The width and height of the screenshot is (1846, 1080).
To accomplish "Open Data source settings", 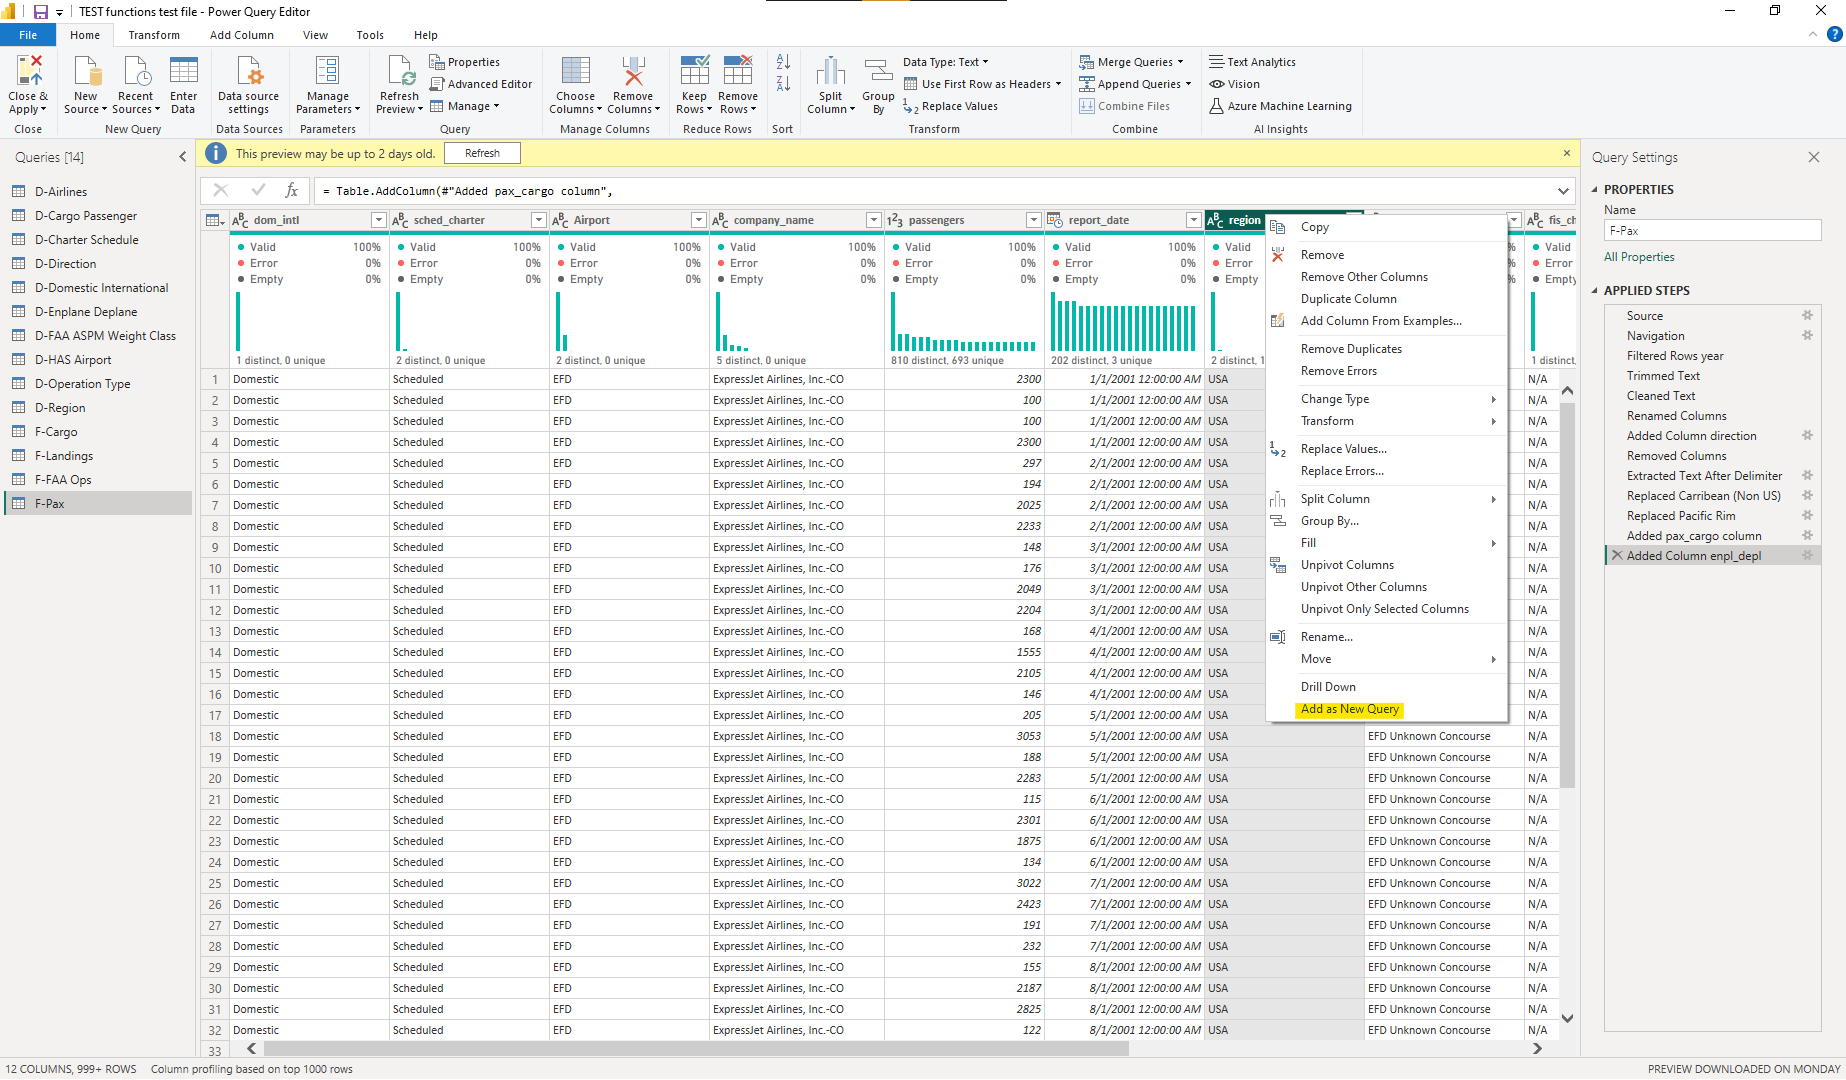I will click(248, 86).
